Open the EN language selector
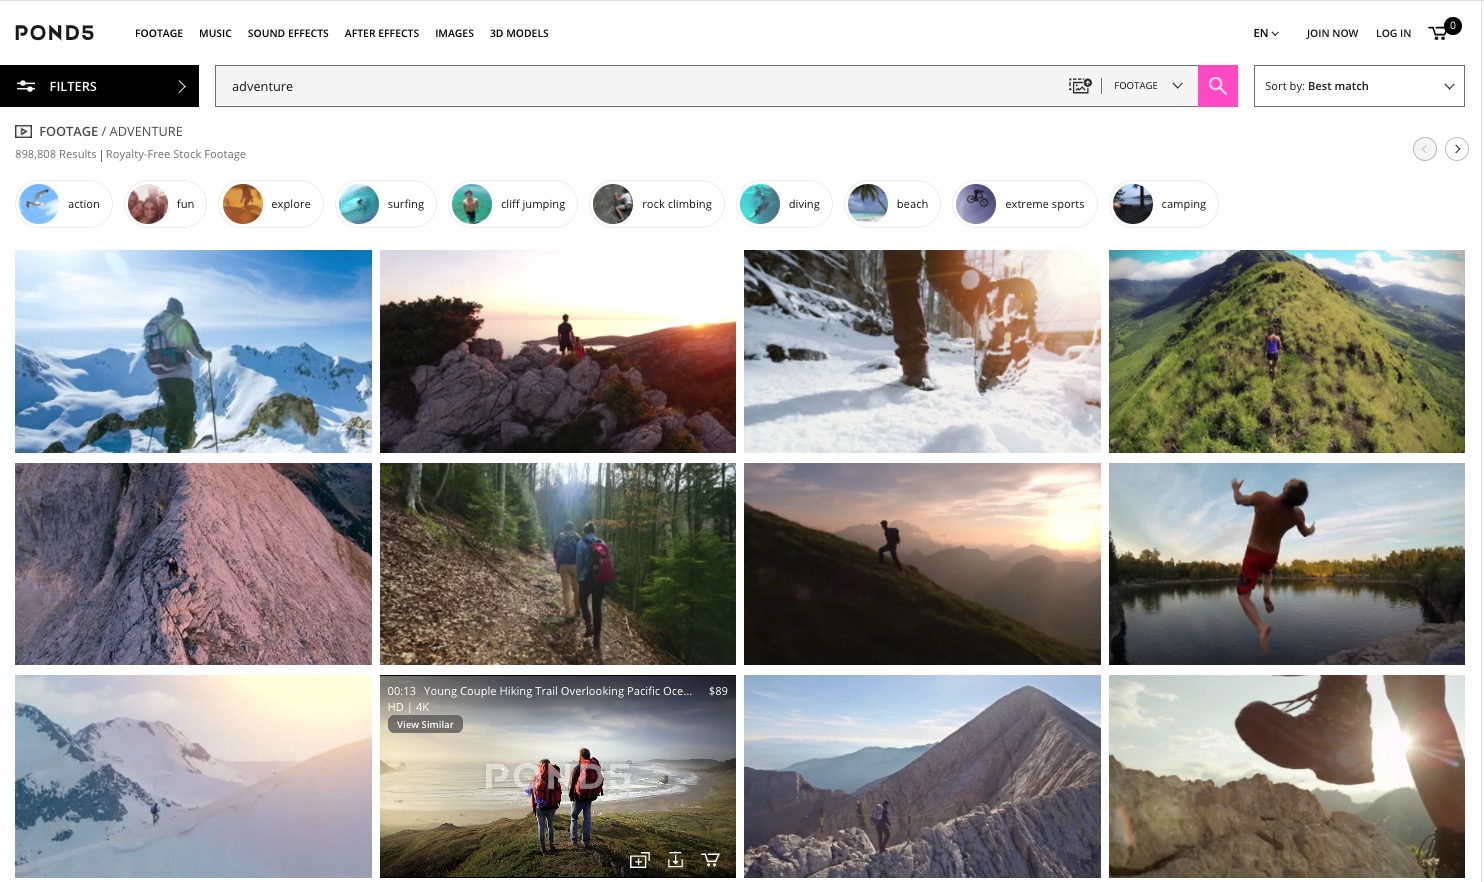 pos(1265,33)
